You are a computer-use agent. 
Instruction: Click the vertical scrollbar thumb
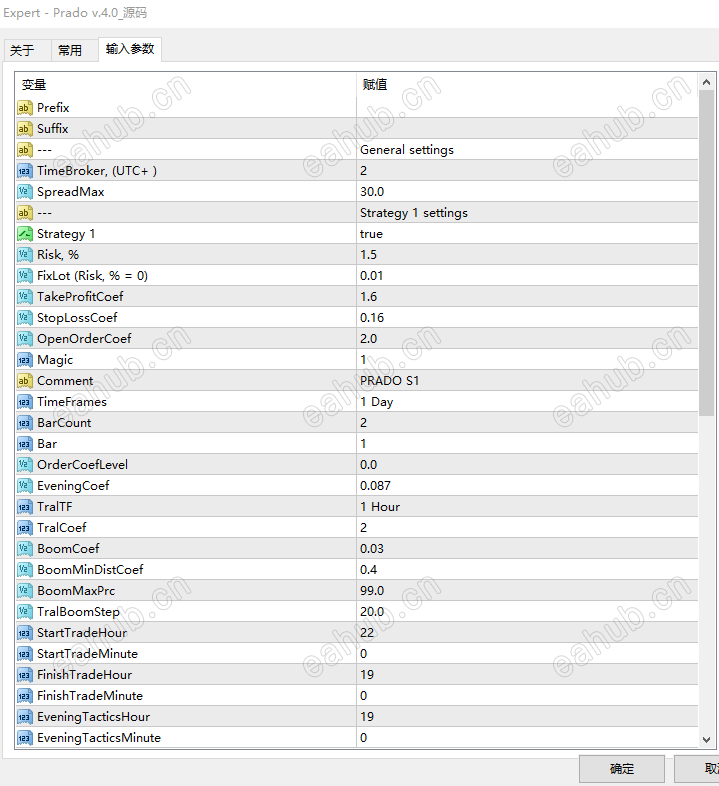point(706,253)
